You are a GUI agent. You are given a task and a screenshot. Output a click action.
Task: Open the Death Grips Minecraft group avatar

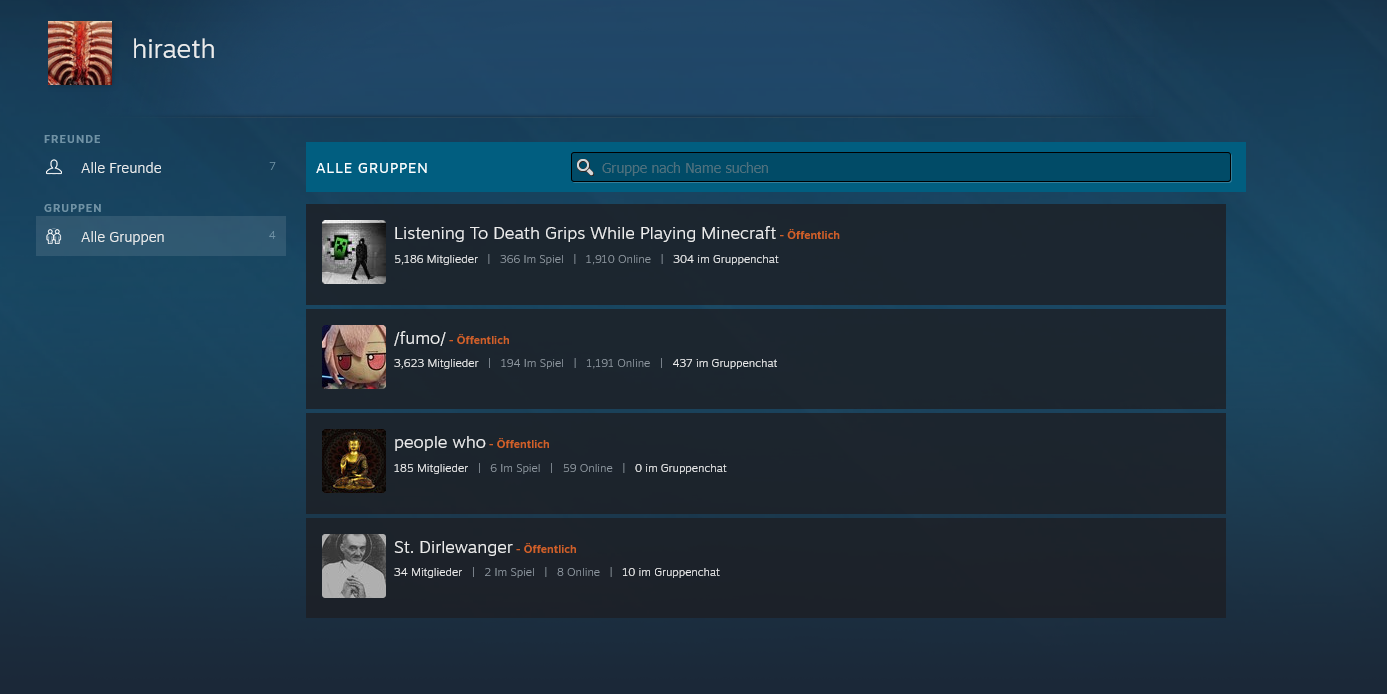[354, 252]
